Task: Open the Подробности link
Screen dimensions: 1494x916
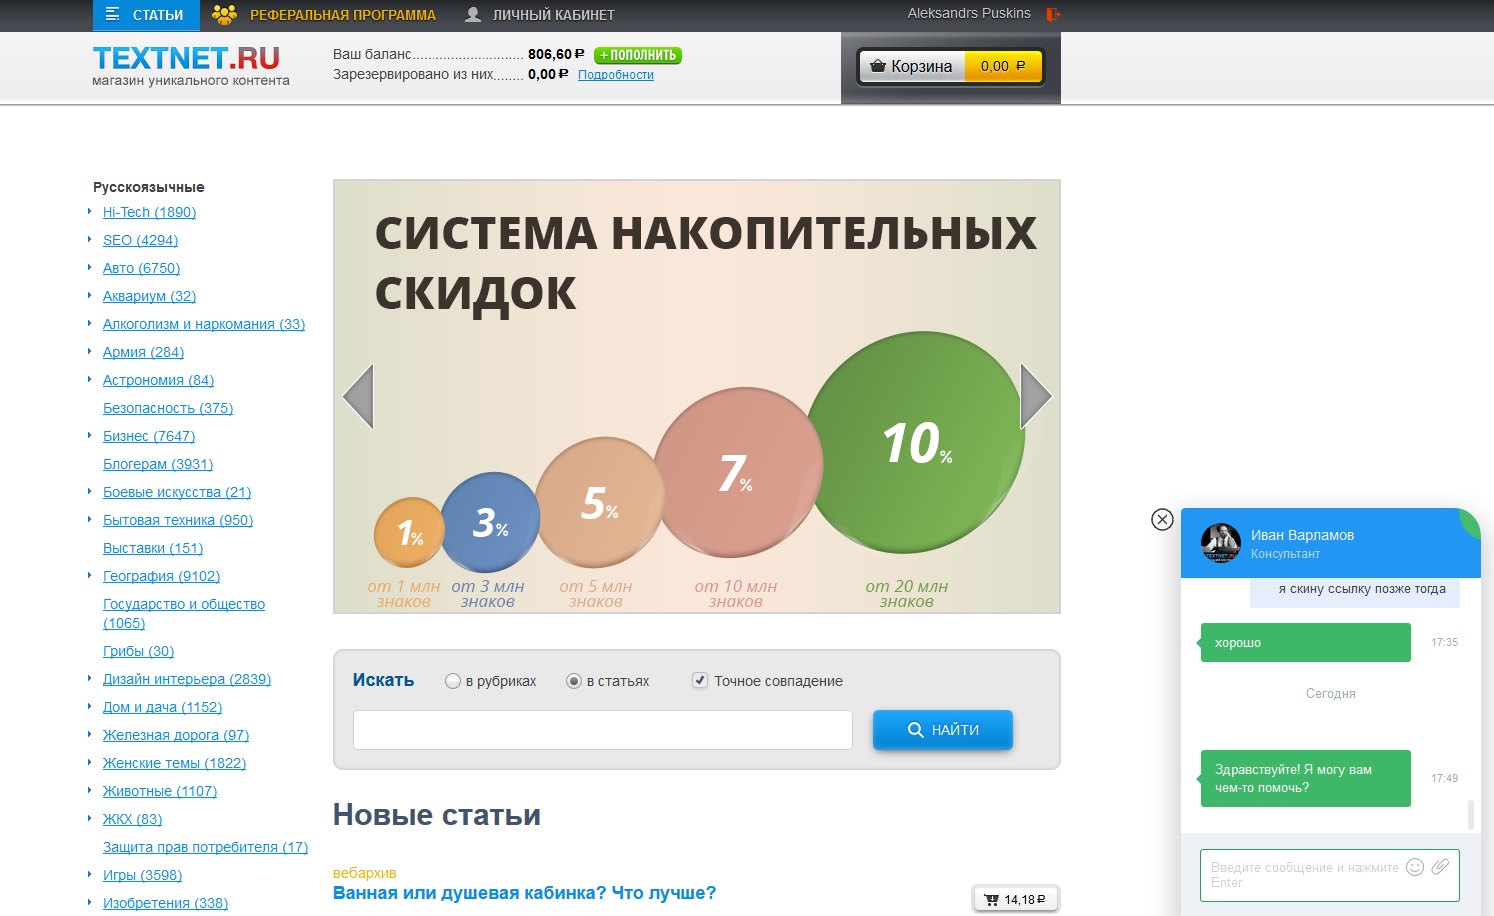Action: (615, 75)
